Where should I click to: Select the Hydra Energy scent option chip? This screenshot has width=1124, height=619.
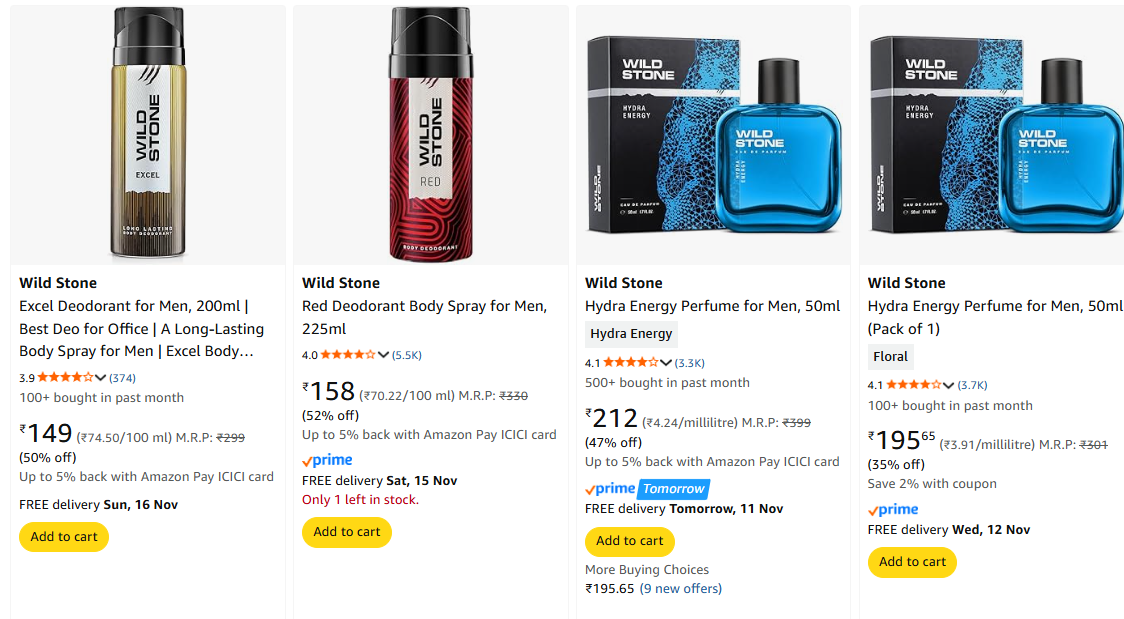pyautogui.click(x=631, y=334)
